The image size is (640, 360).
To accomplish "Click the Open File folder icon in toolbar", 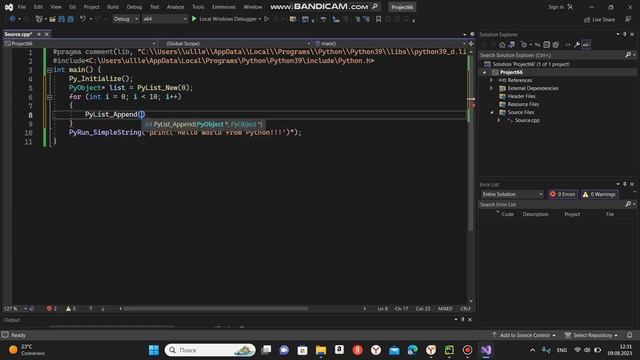I will (x=52, y=19).
